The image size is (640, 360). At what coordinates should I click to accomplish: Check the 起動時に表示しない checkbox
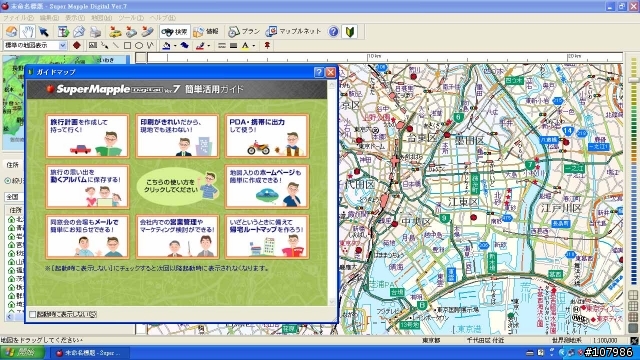[33, 314]
